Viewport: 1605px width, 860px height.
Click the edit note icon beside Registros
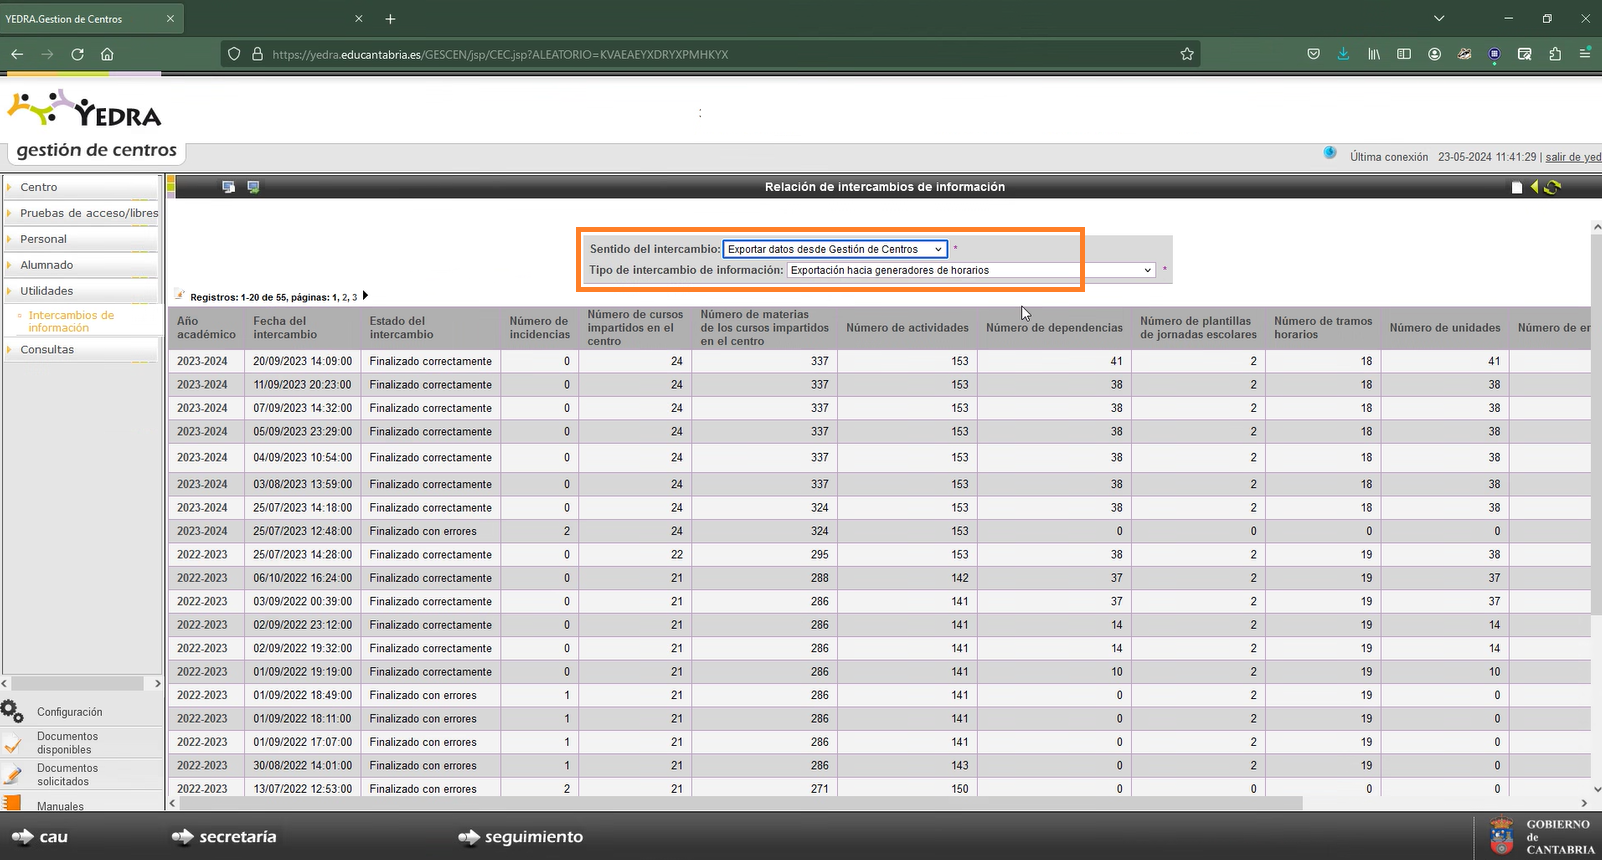[180, 295]
